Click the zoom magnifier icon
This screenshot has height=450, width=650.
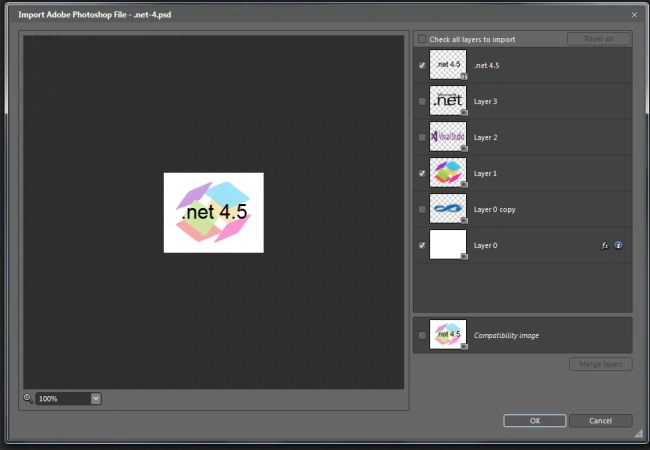pos(28,399)
